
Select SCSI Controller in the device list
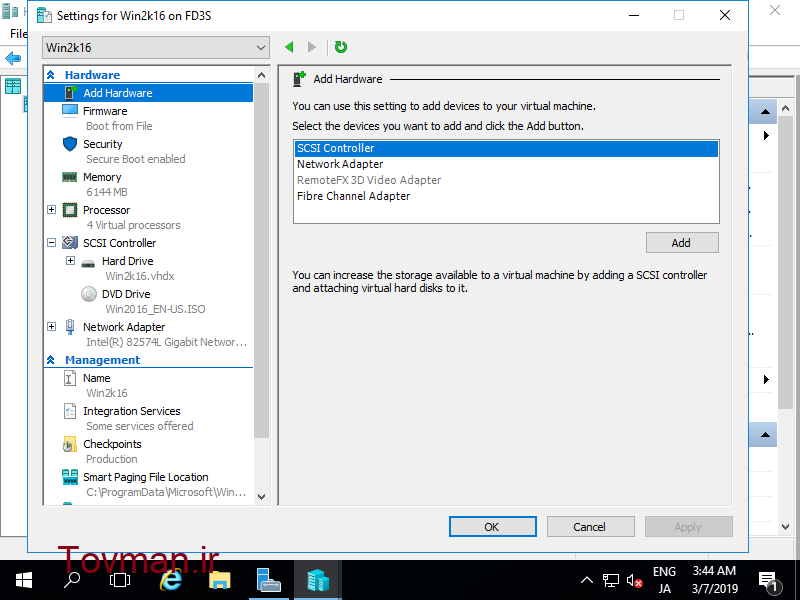click(506, 148)
